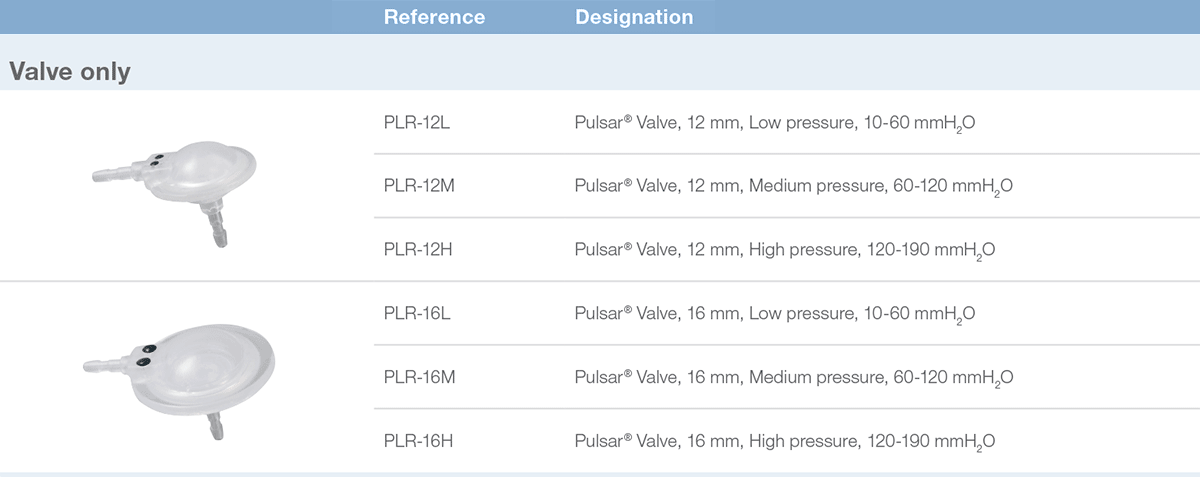The width and height of the screenshot is (1200, 477).
Task: Click the Valve only section heading
Action: (x=70, y=72)
